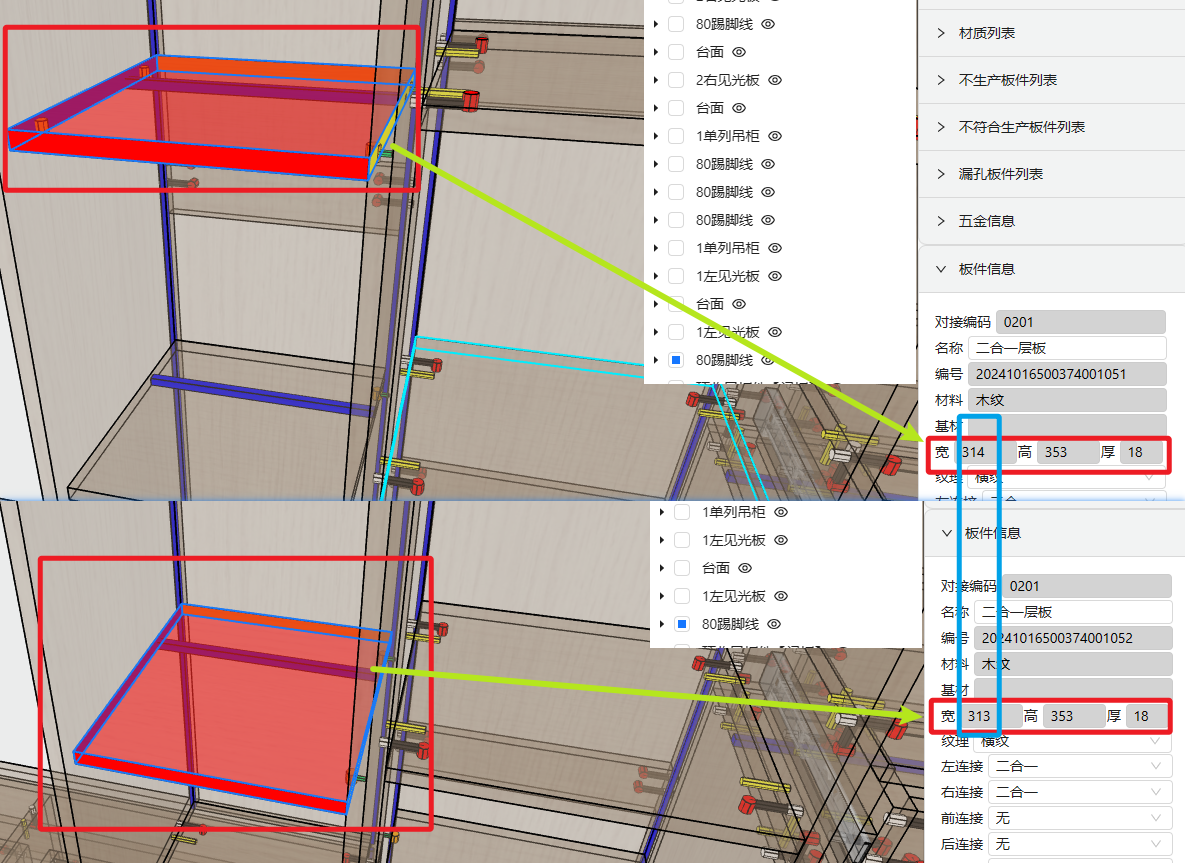Open the 后连接 dropdown
The image size is (1185, 863).
coord(1080,845)
